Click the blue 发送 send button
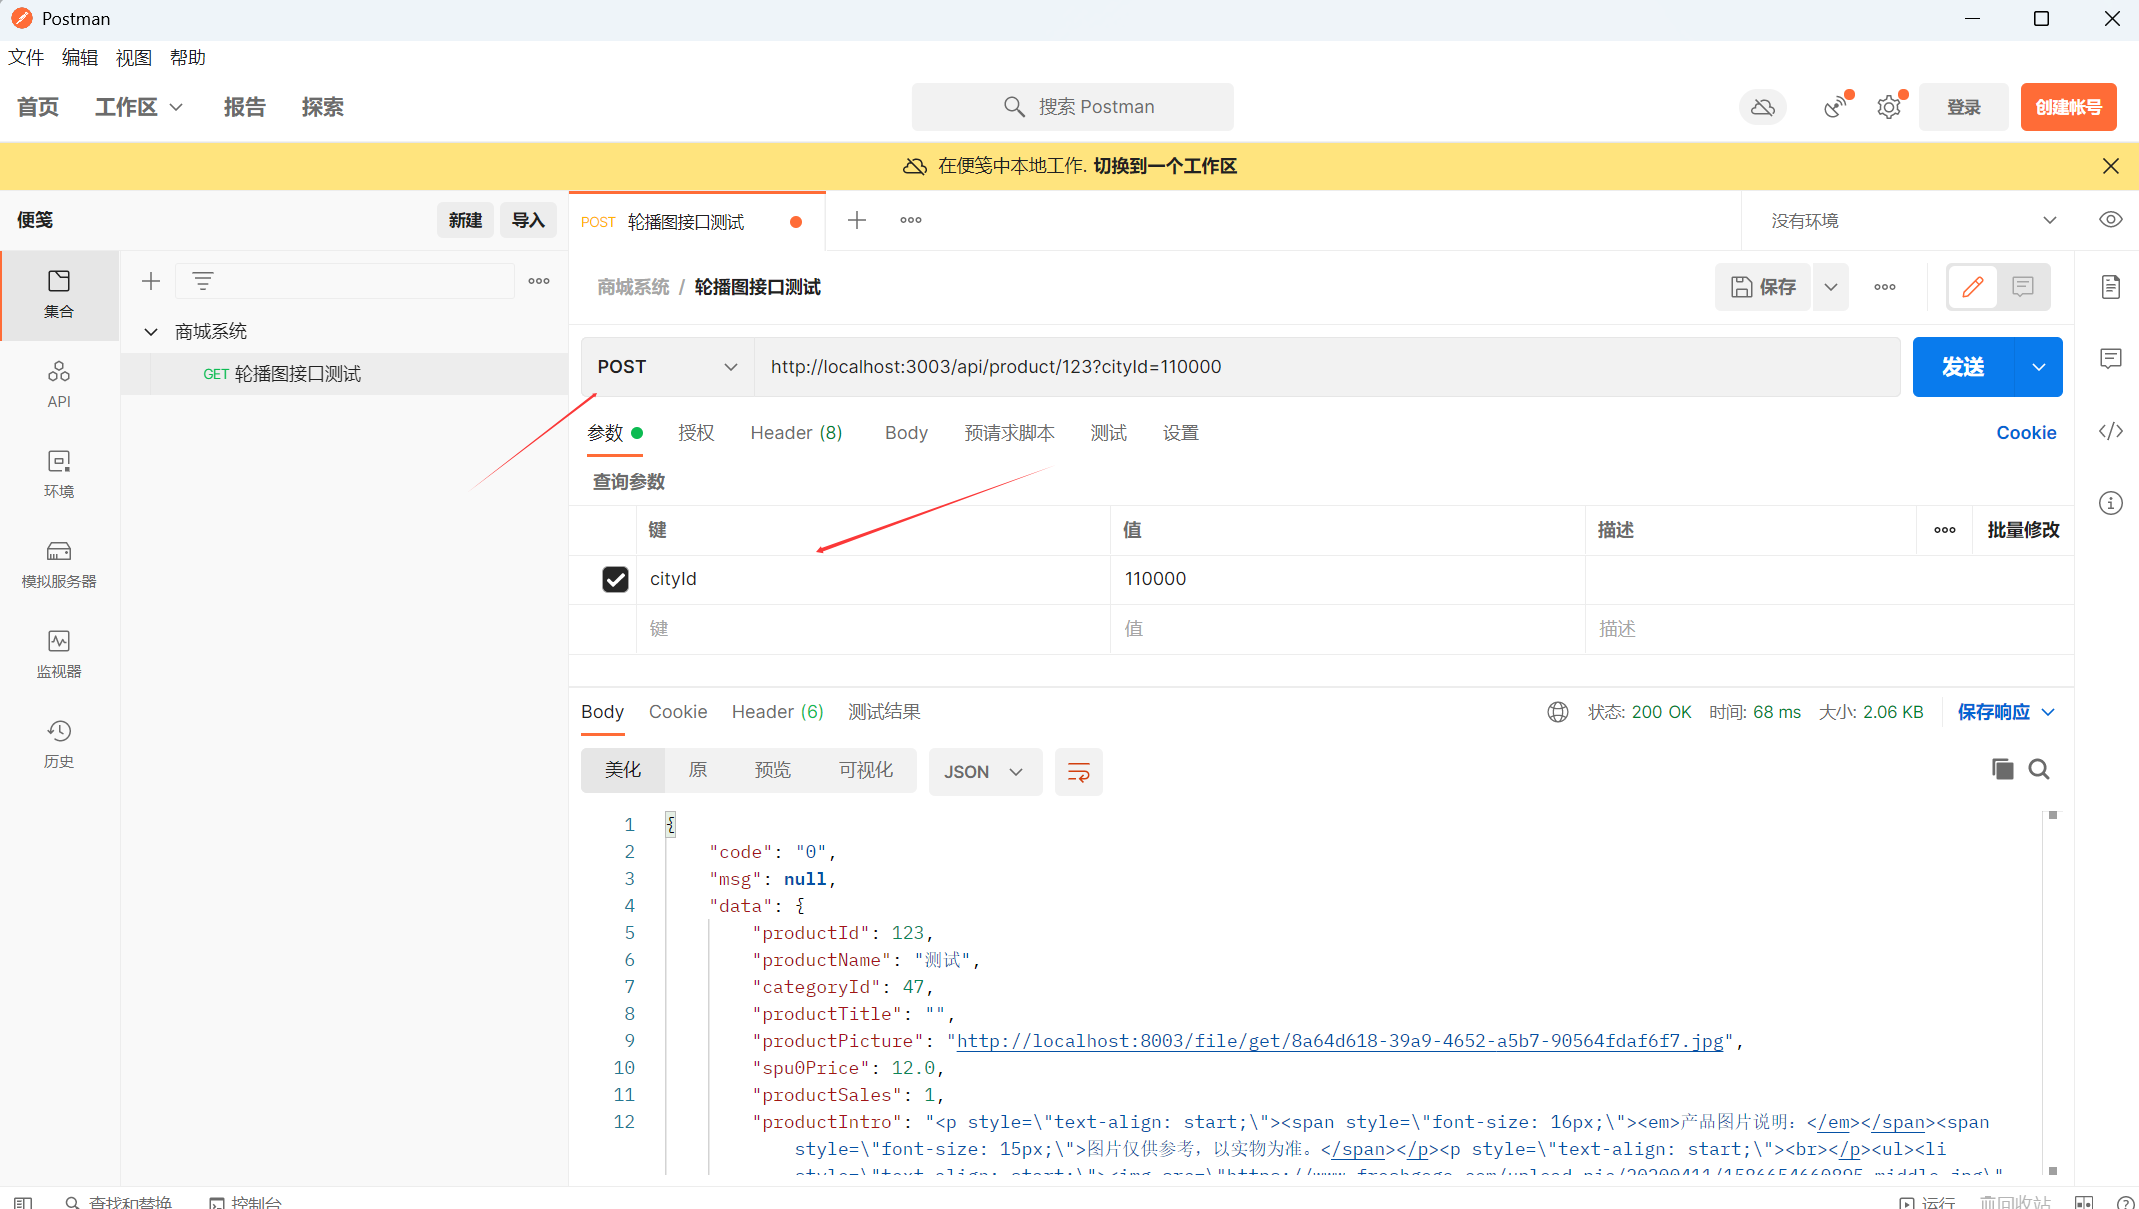 [x=1962, y=367]
